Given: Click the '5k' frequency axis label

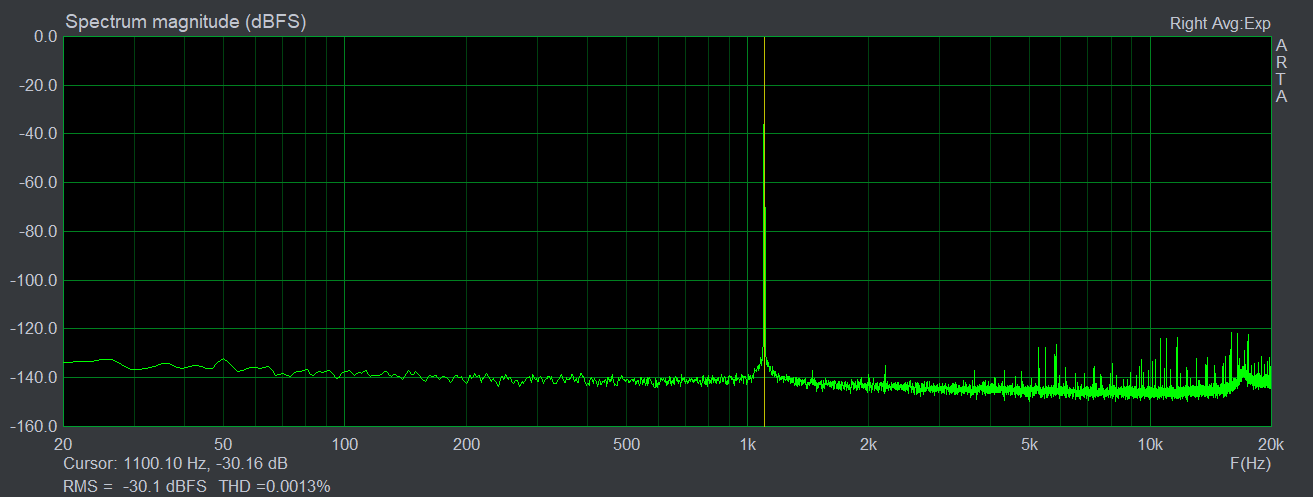Looking at the screenshot, I should point(1029,444).
